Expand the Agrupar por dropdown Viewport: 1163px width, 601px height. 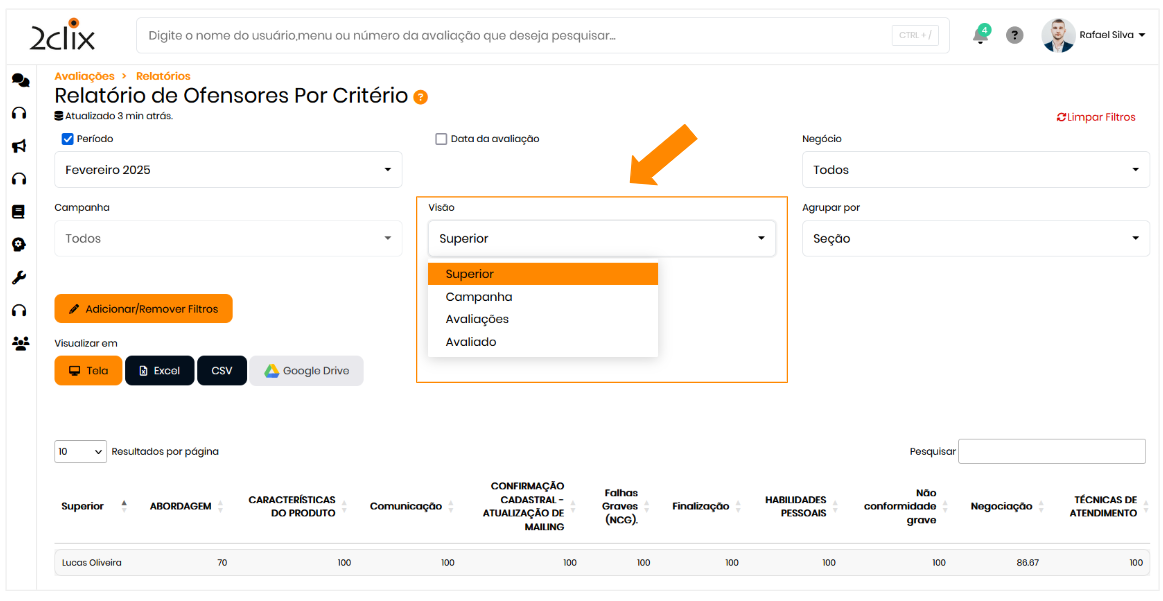coord(975,239)
